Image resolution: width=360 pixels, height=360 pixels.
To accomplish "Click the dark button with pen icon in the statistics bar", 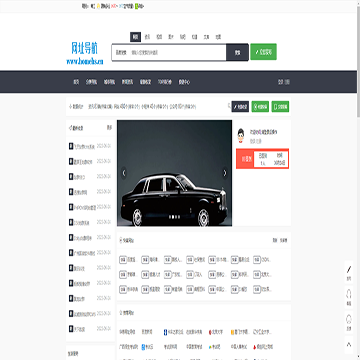I will click(x=240, y=107).
